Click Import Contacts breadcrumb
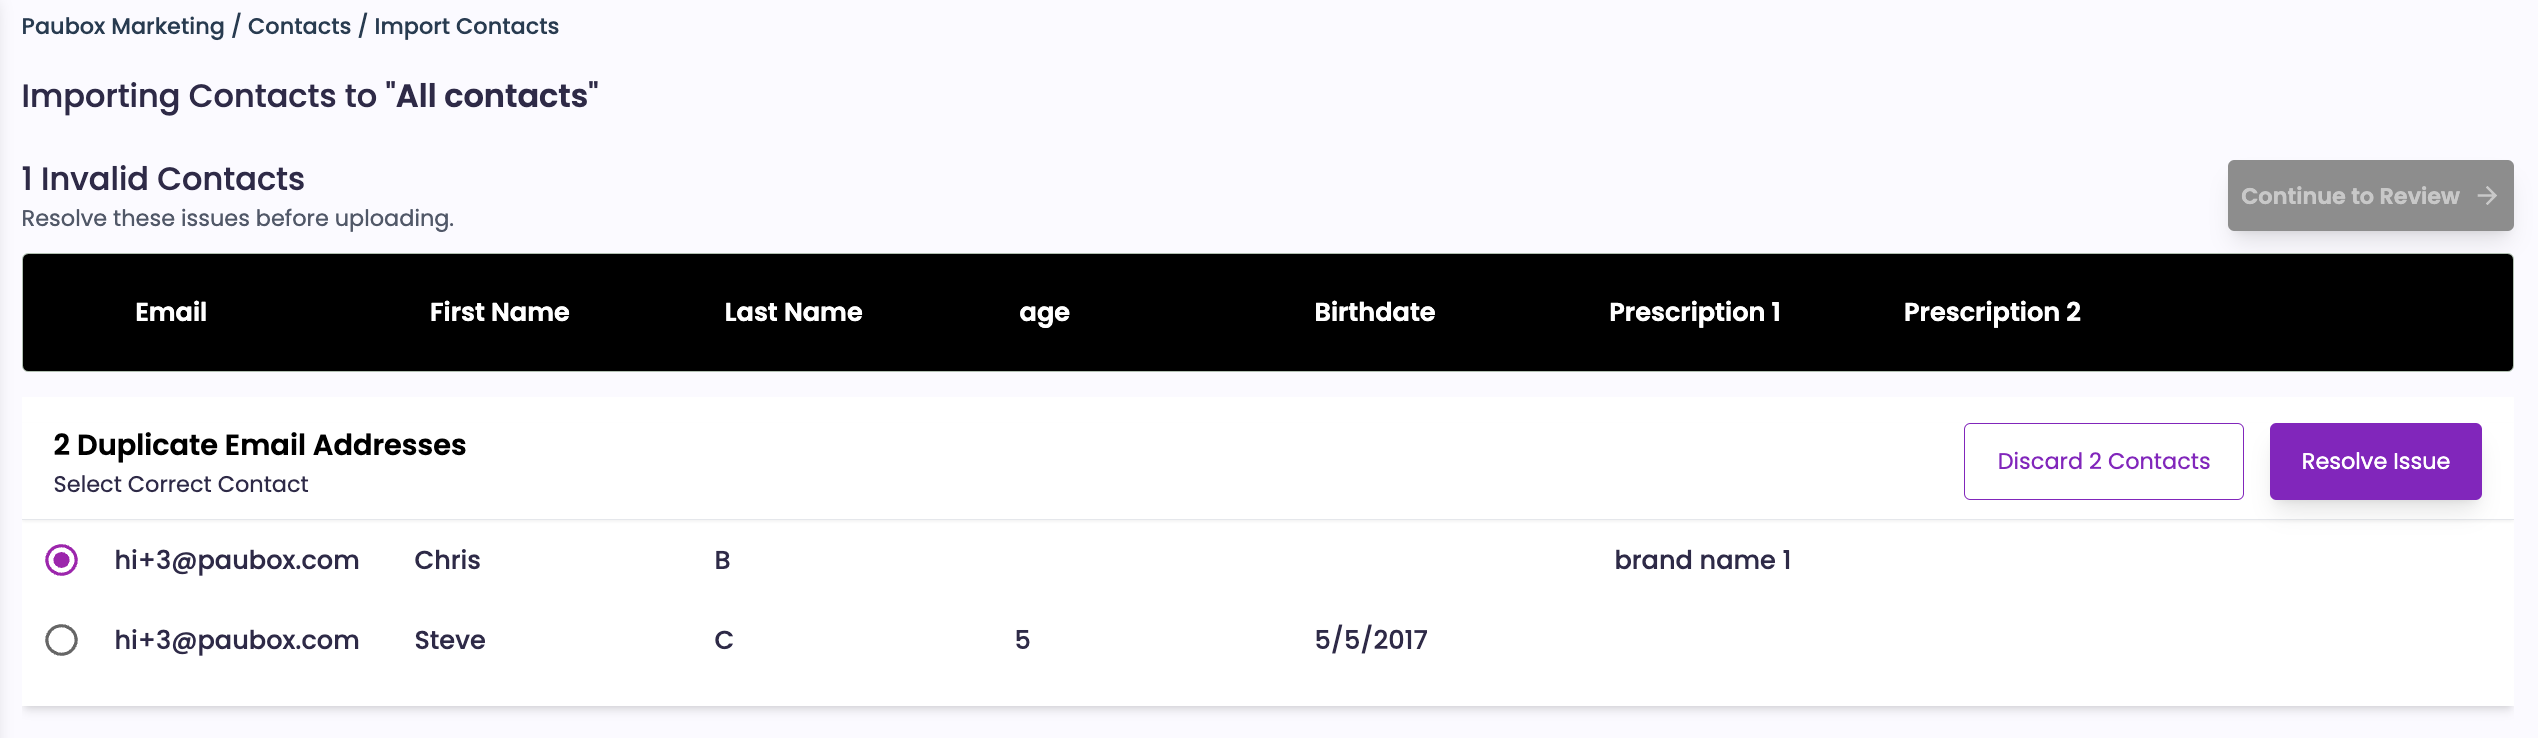This screenshot has height=738, width=2538. tap(466, 26)
